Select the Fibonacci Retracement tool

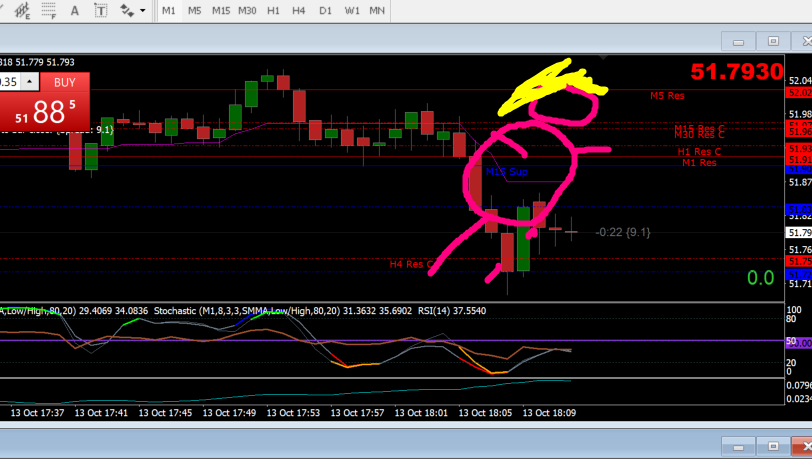[49, 10]
